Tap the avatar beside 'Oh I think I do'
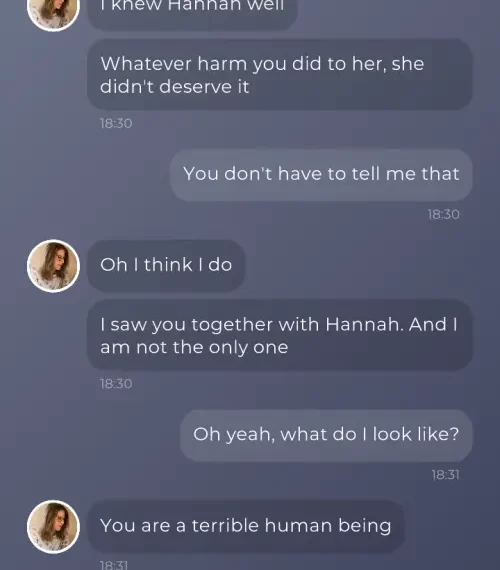This screenshot has height=570, width=500. coord(53,266)
